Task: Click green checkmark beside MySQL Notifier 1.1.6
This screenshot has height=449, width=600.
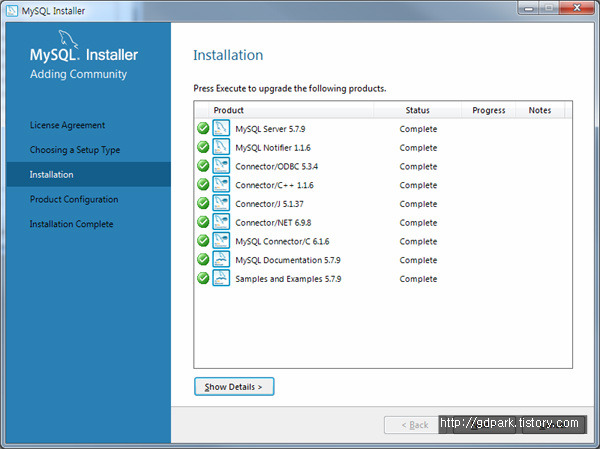Action: click(203, 147)
